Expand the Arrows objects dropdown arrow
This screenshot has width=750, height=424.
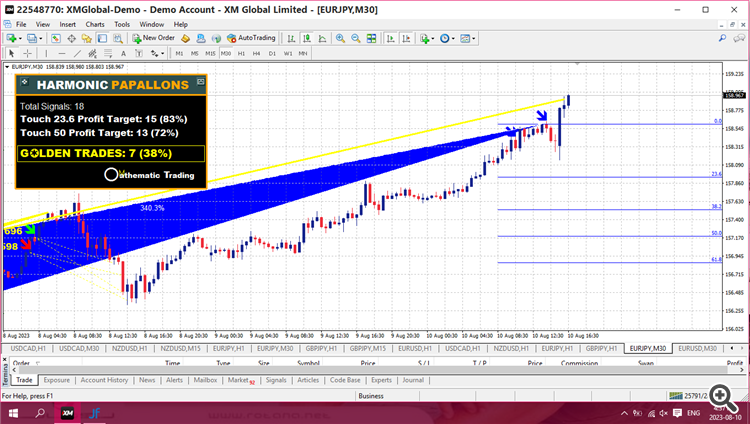pyautogui.click(x=163, y=54)
